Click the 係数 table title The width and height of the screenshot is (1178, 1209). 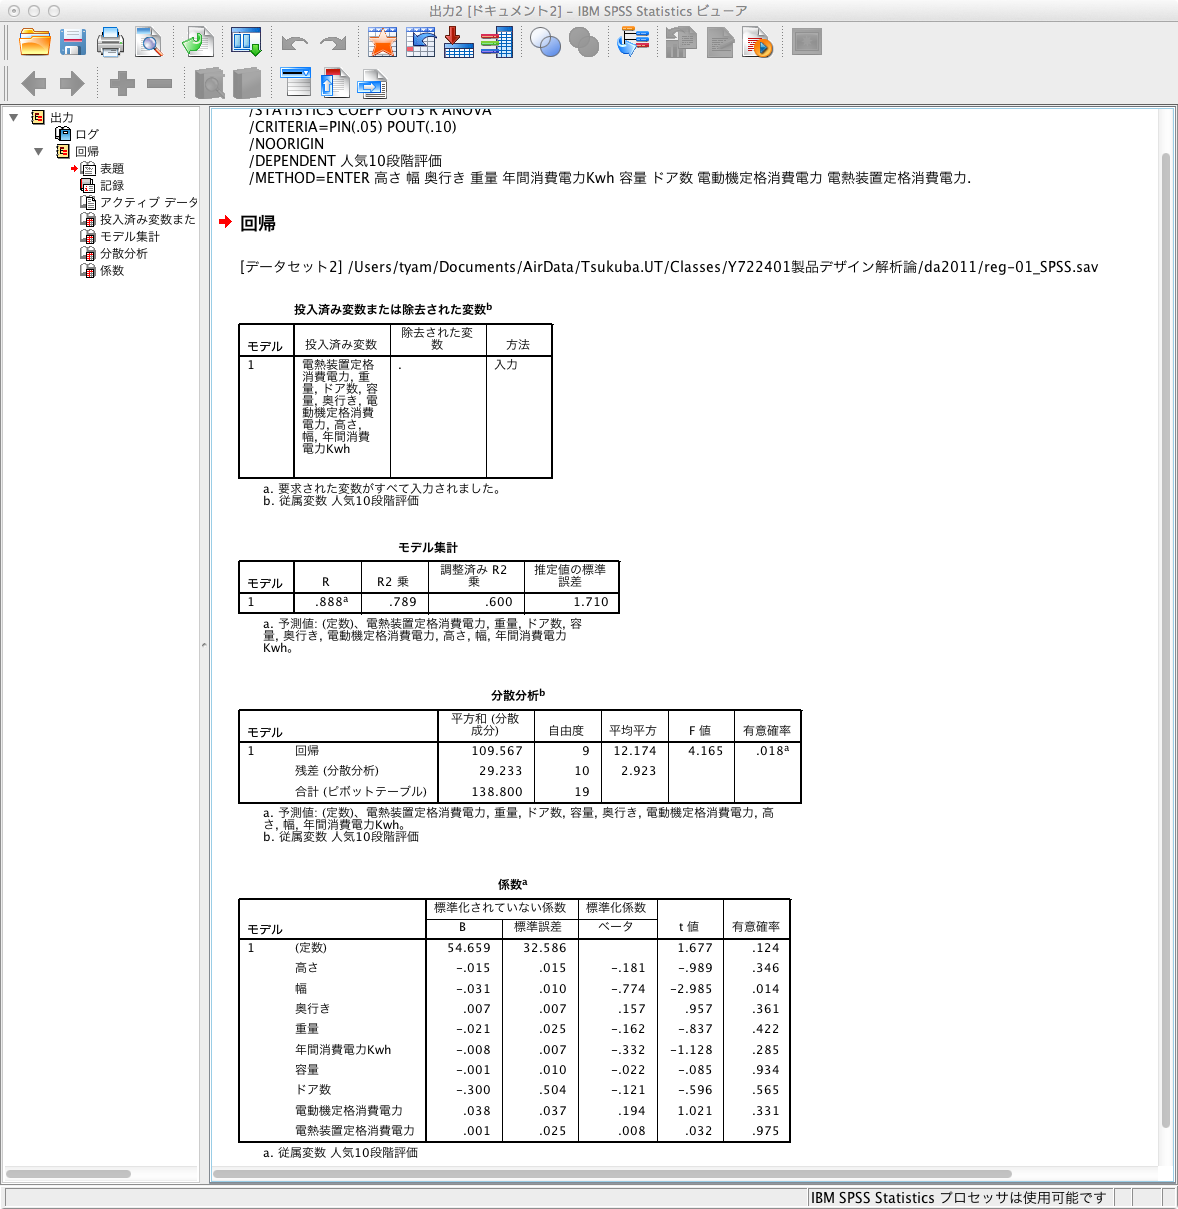coord(513,884)
